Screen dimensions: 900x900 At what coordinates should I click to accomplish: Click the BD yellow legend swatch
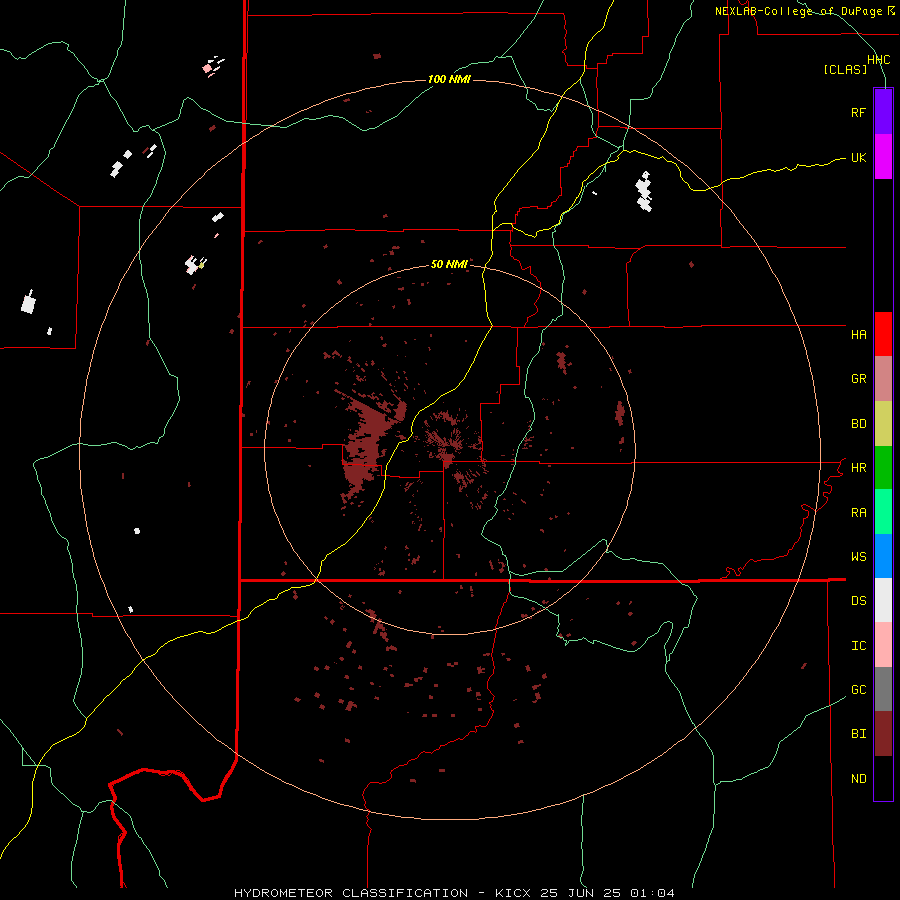[883, 424]
